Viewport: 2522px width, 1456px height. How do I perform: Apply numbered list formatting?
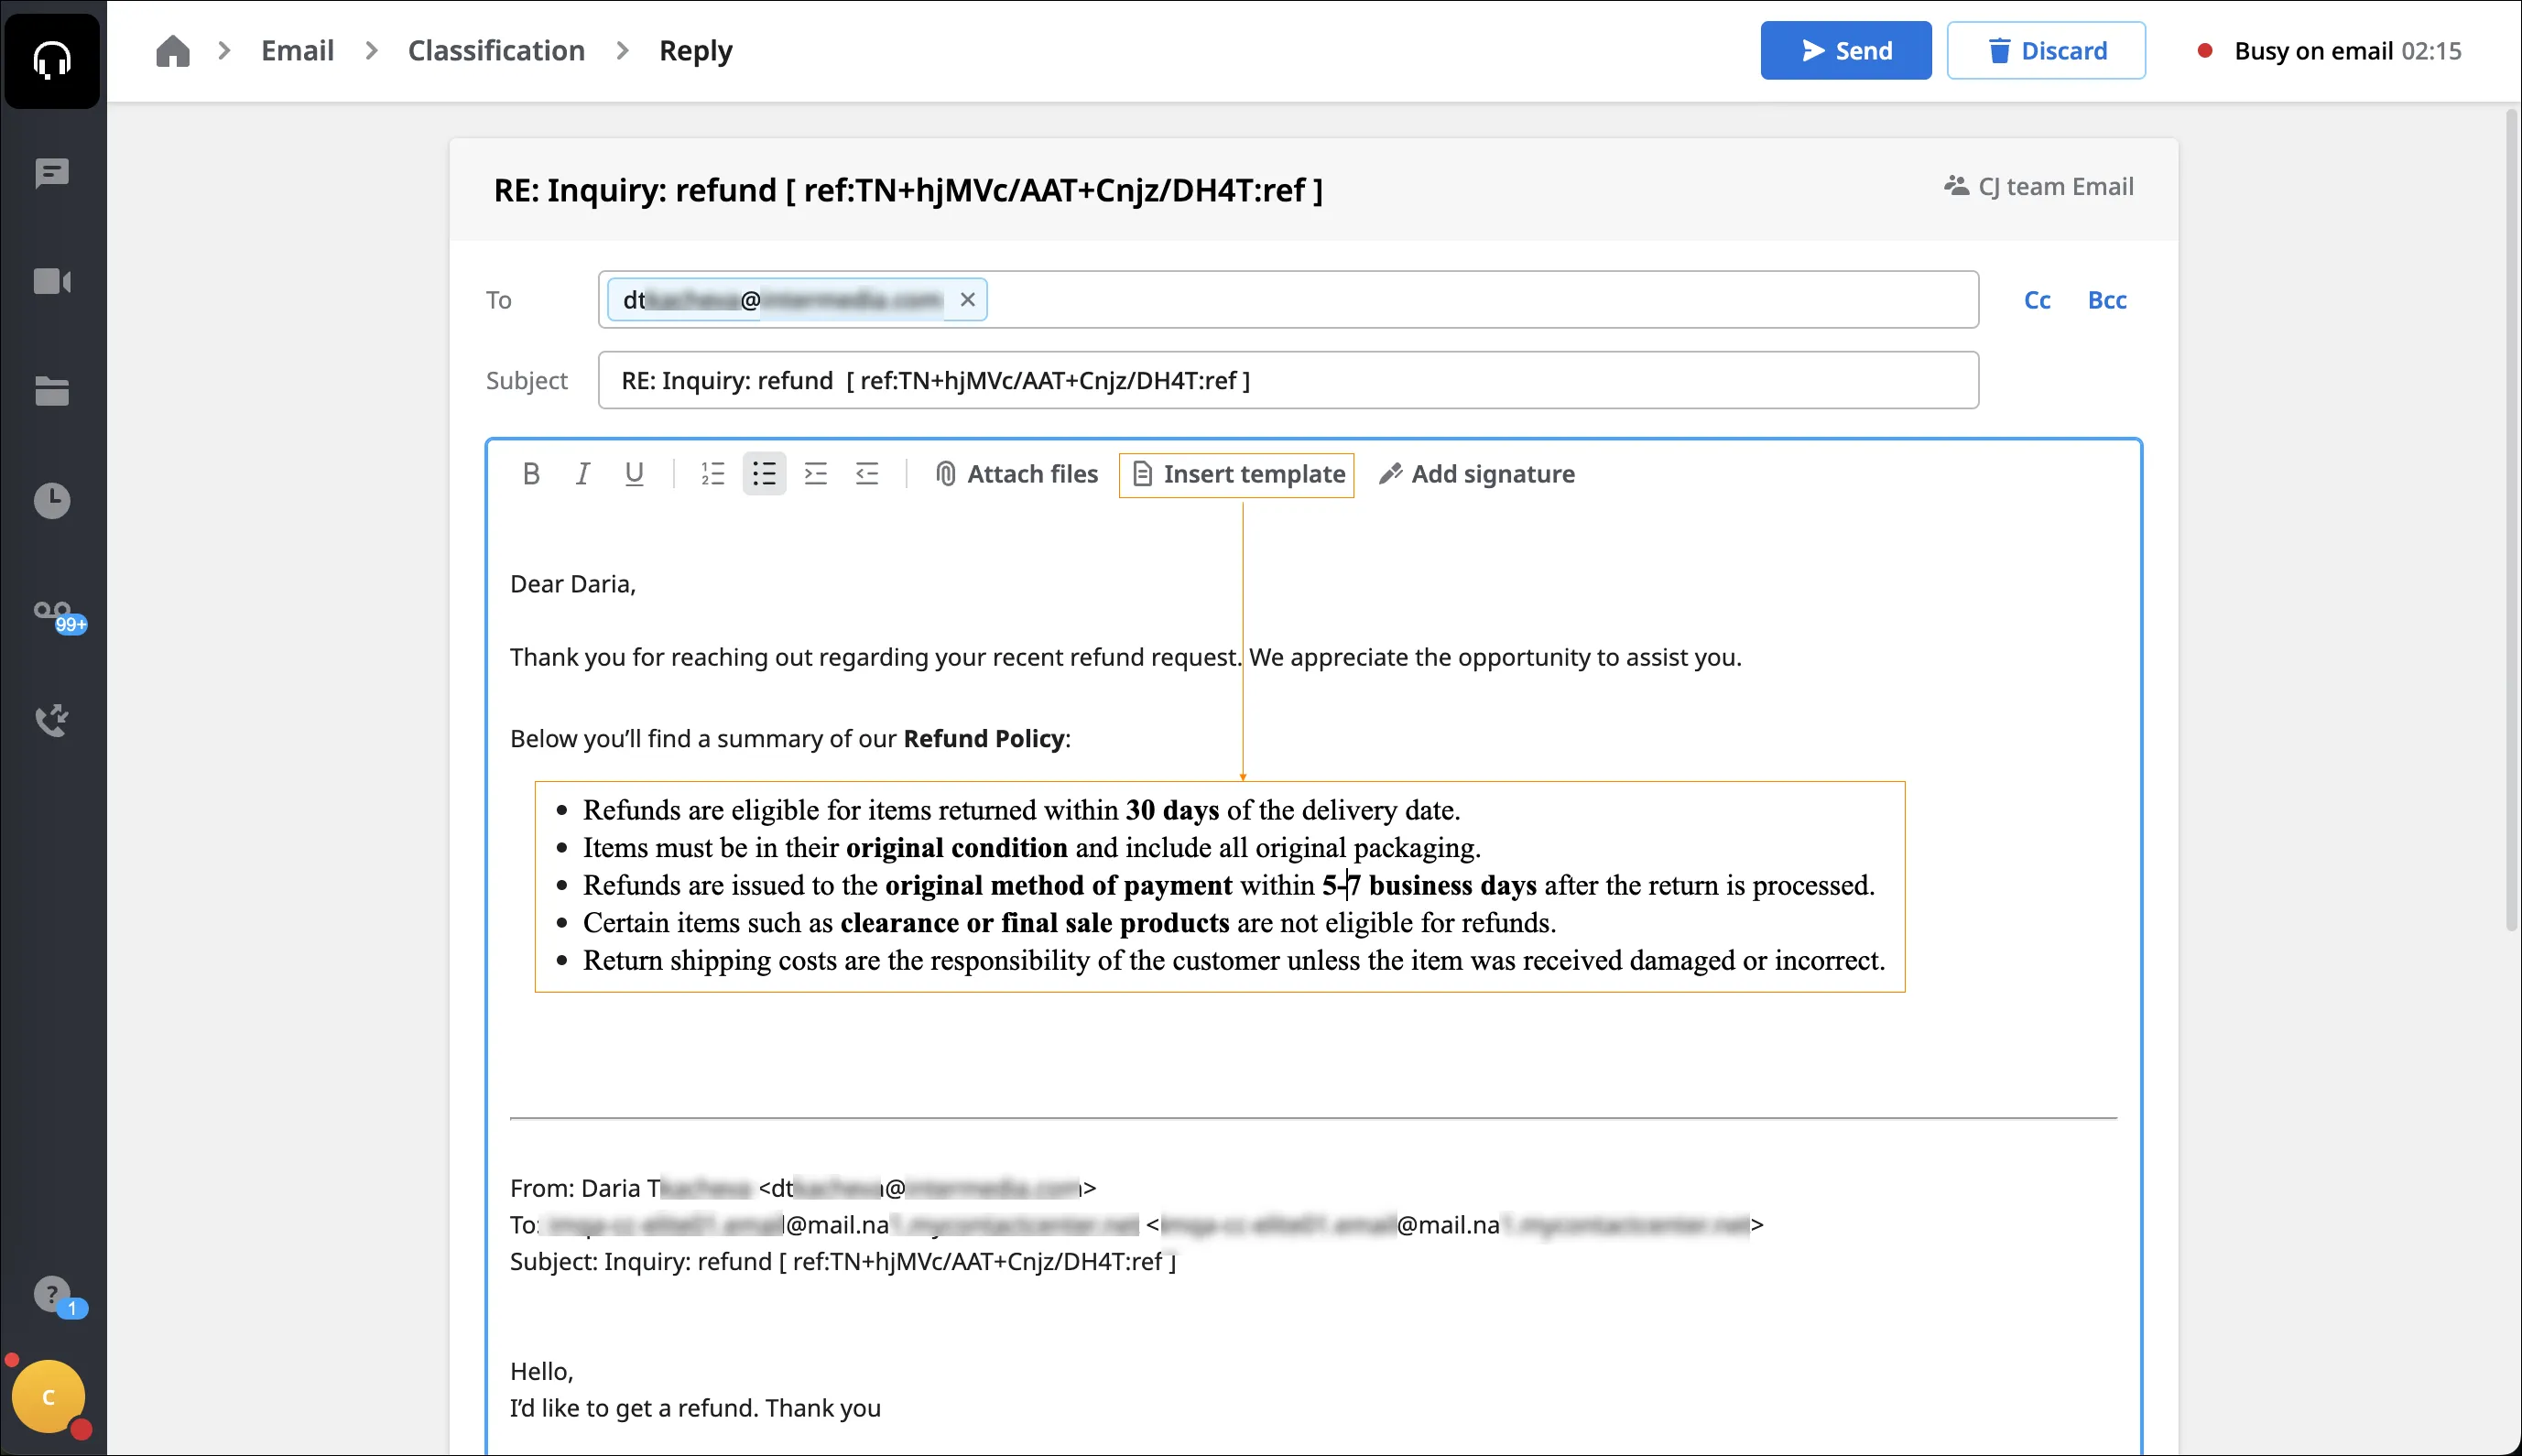[713, 474]
